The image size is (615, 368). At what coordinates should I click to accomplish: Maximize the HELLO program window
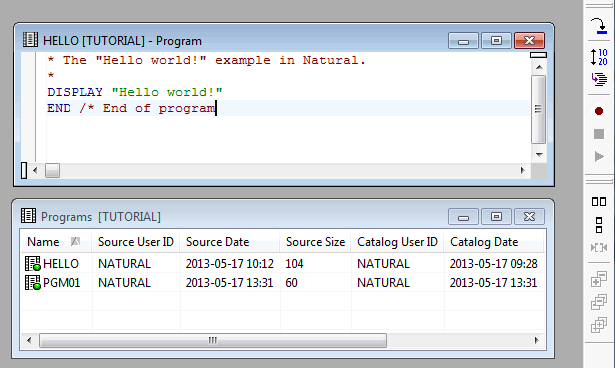click(x=496, y=40)
